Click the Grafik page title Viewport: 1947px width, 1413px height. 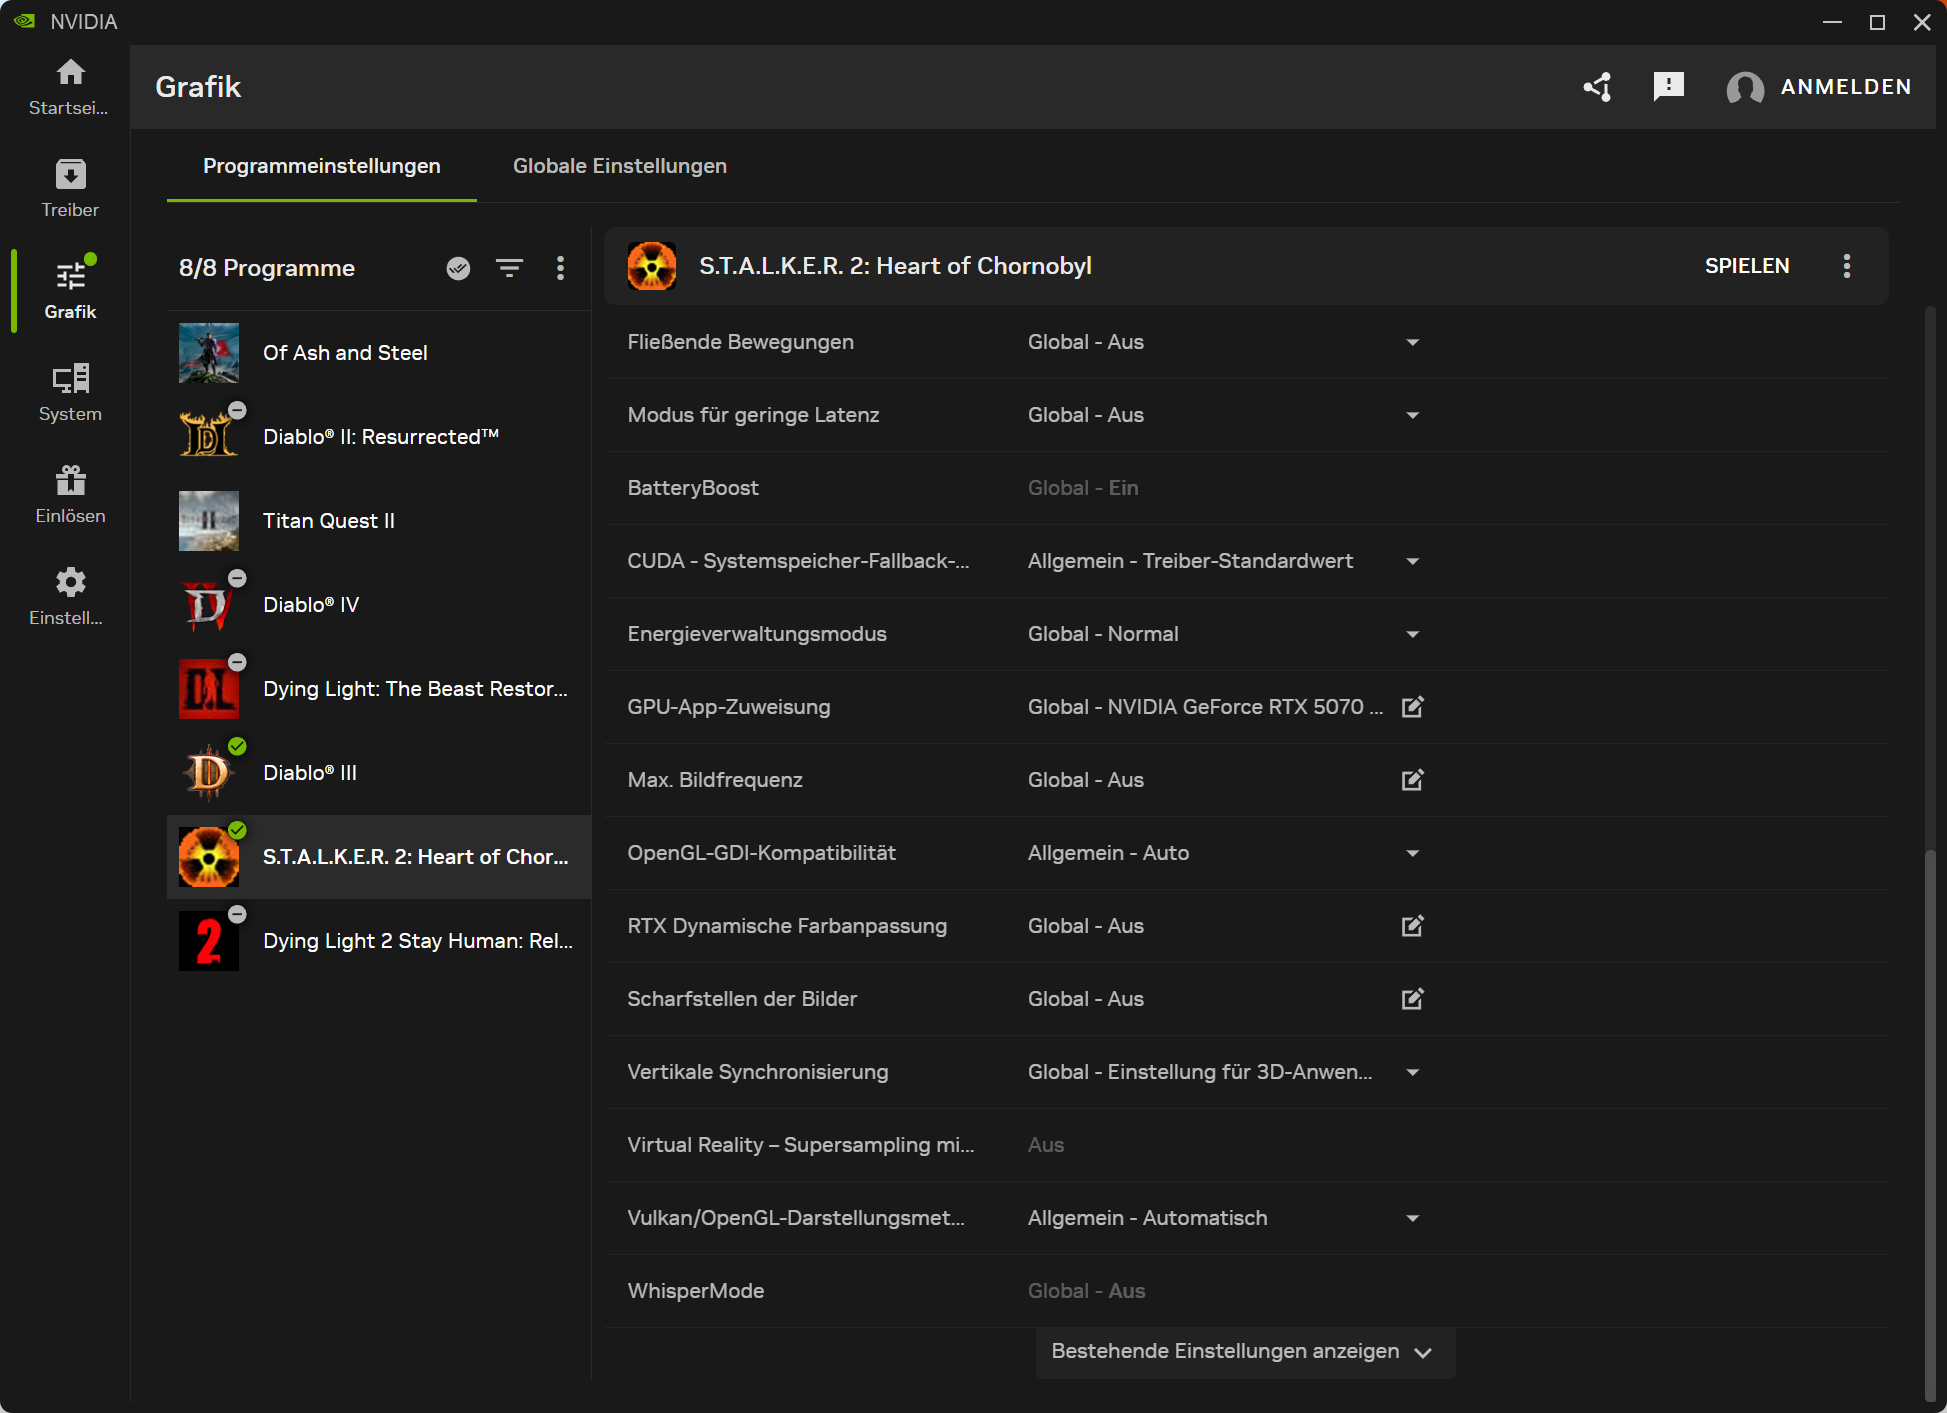point(198,87)
